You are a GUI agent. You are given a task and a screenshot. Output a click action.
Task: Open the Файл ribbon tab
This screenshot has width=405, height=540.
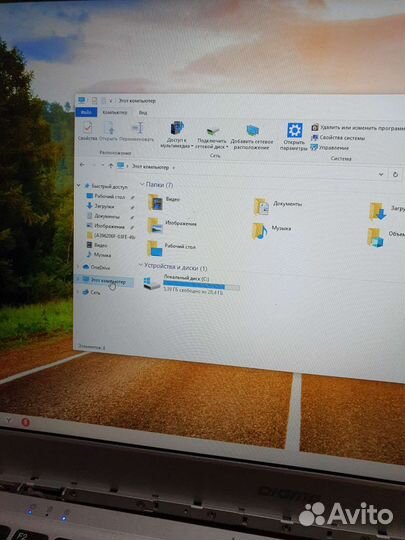click(x=86, y=112)
